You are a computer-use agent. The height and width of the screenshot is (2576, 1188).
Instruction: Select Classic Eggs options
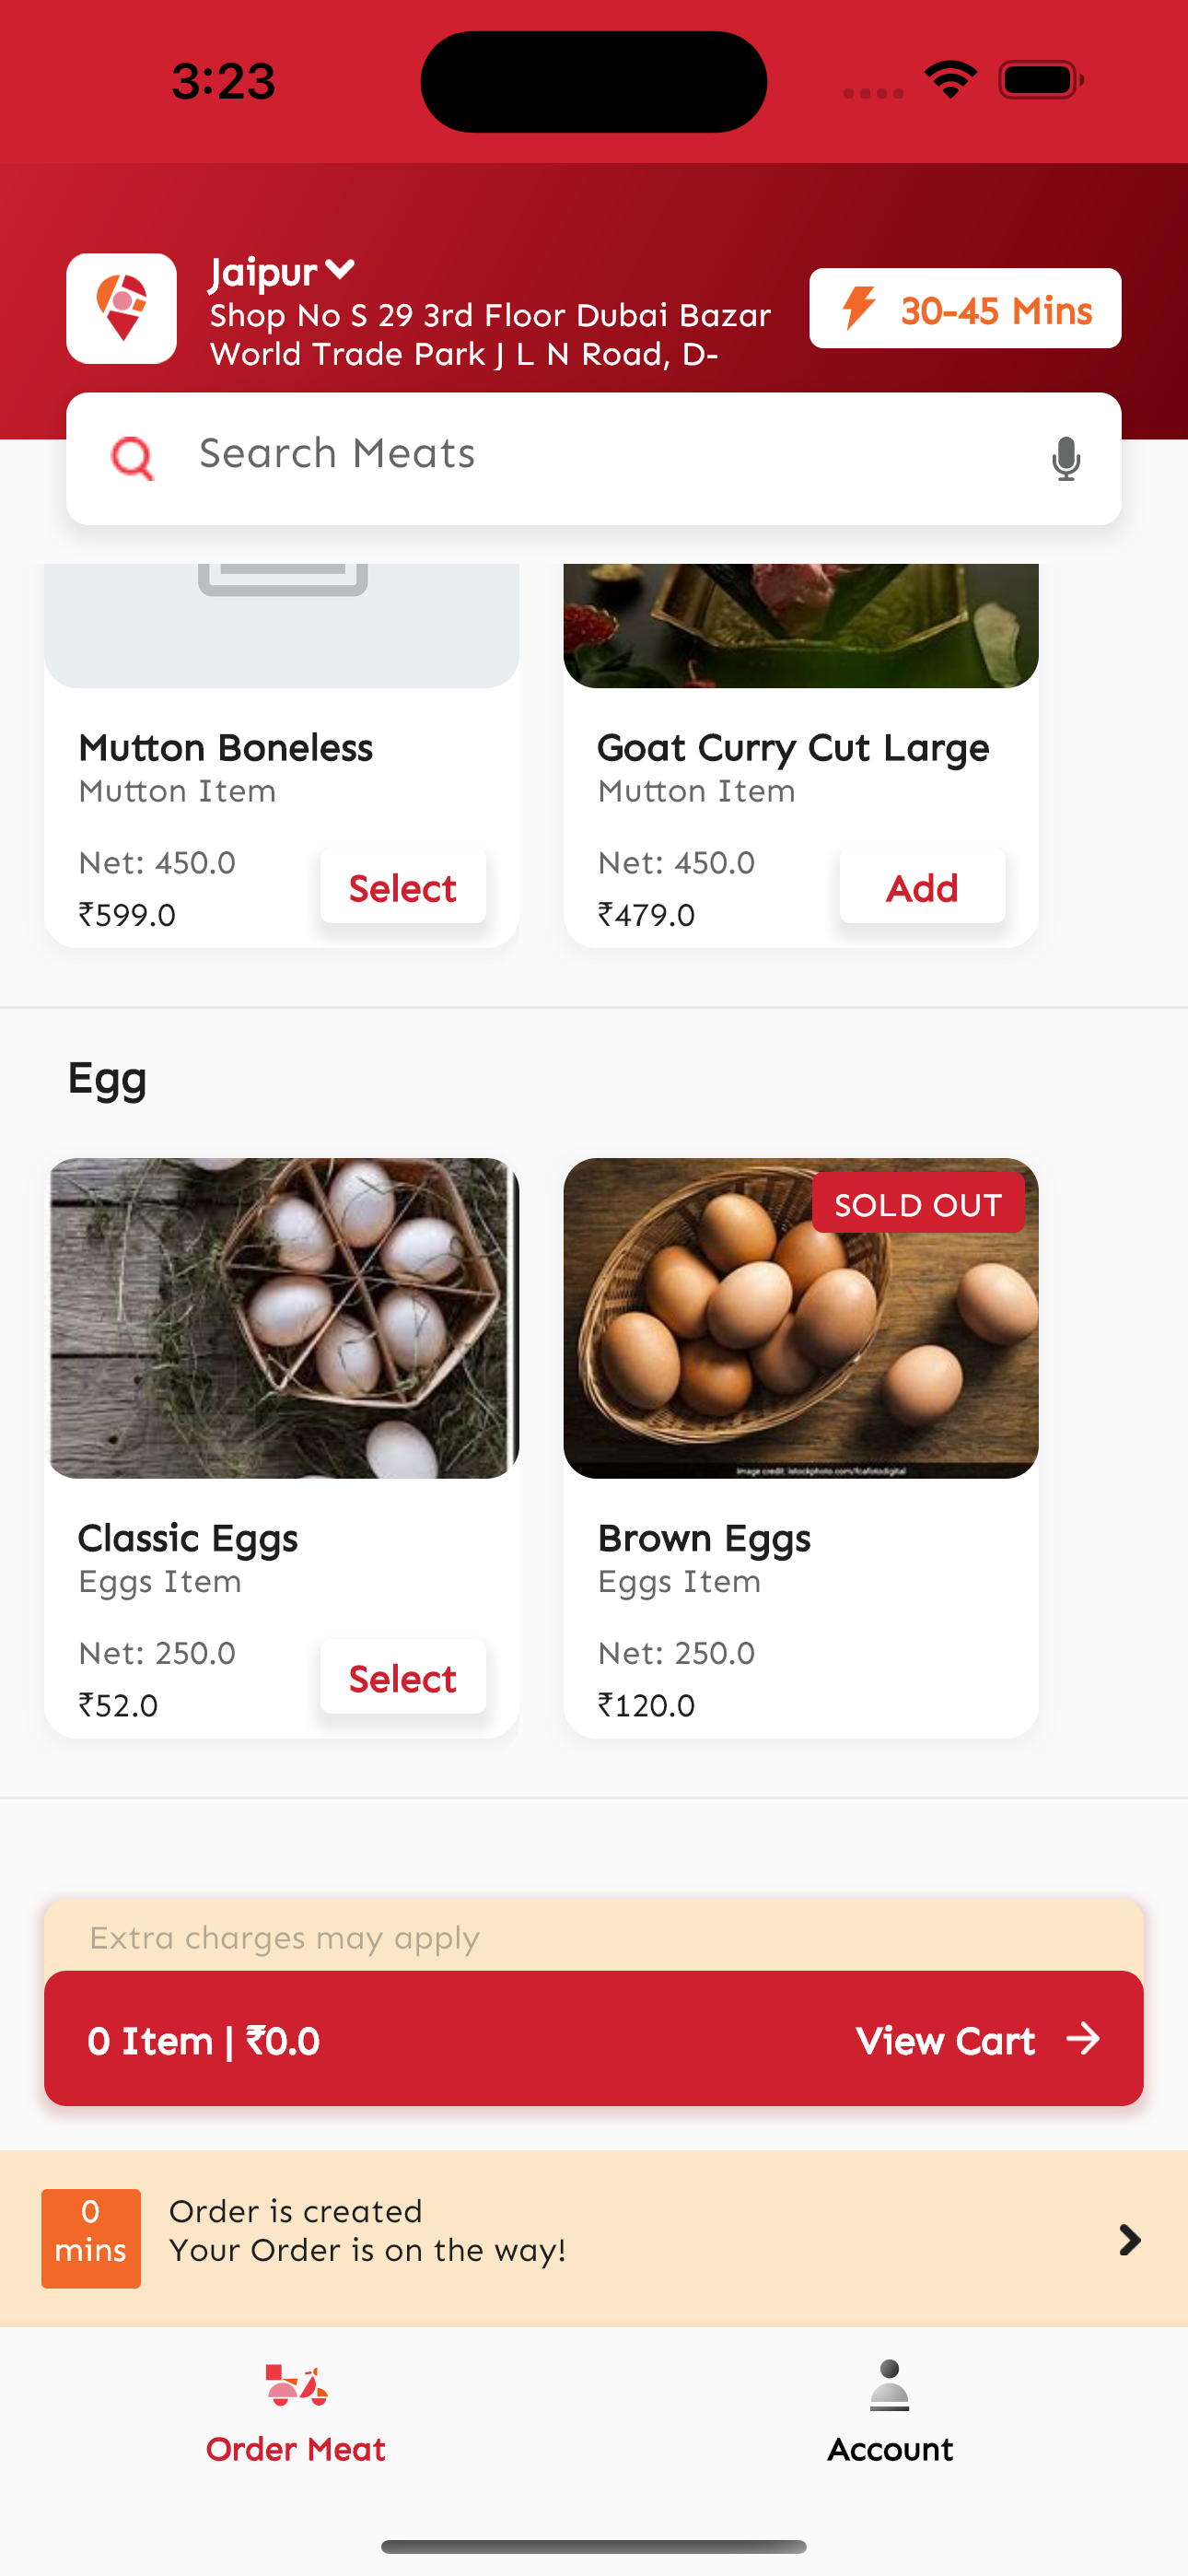pyautogui.click(x=403, y=1678)
